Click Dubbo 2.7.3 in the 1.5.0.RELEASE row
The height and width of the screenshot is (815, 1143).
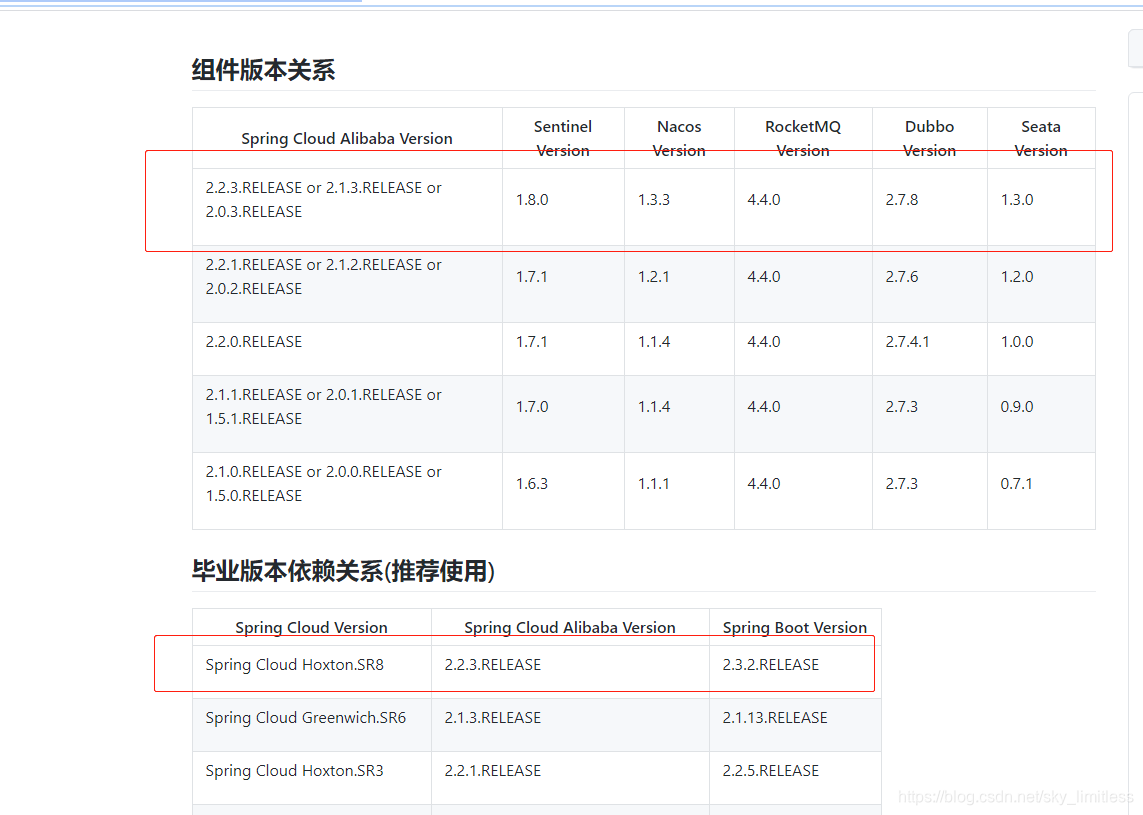pos(902,484)
